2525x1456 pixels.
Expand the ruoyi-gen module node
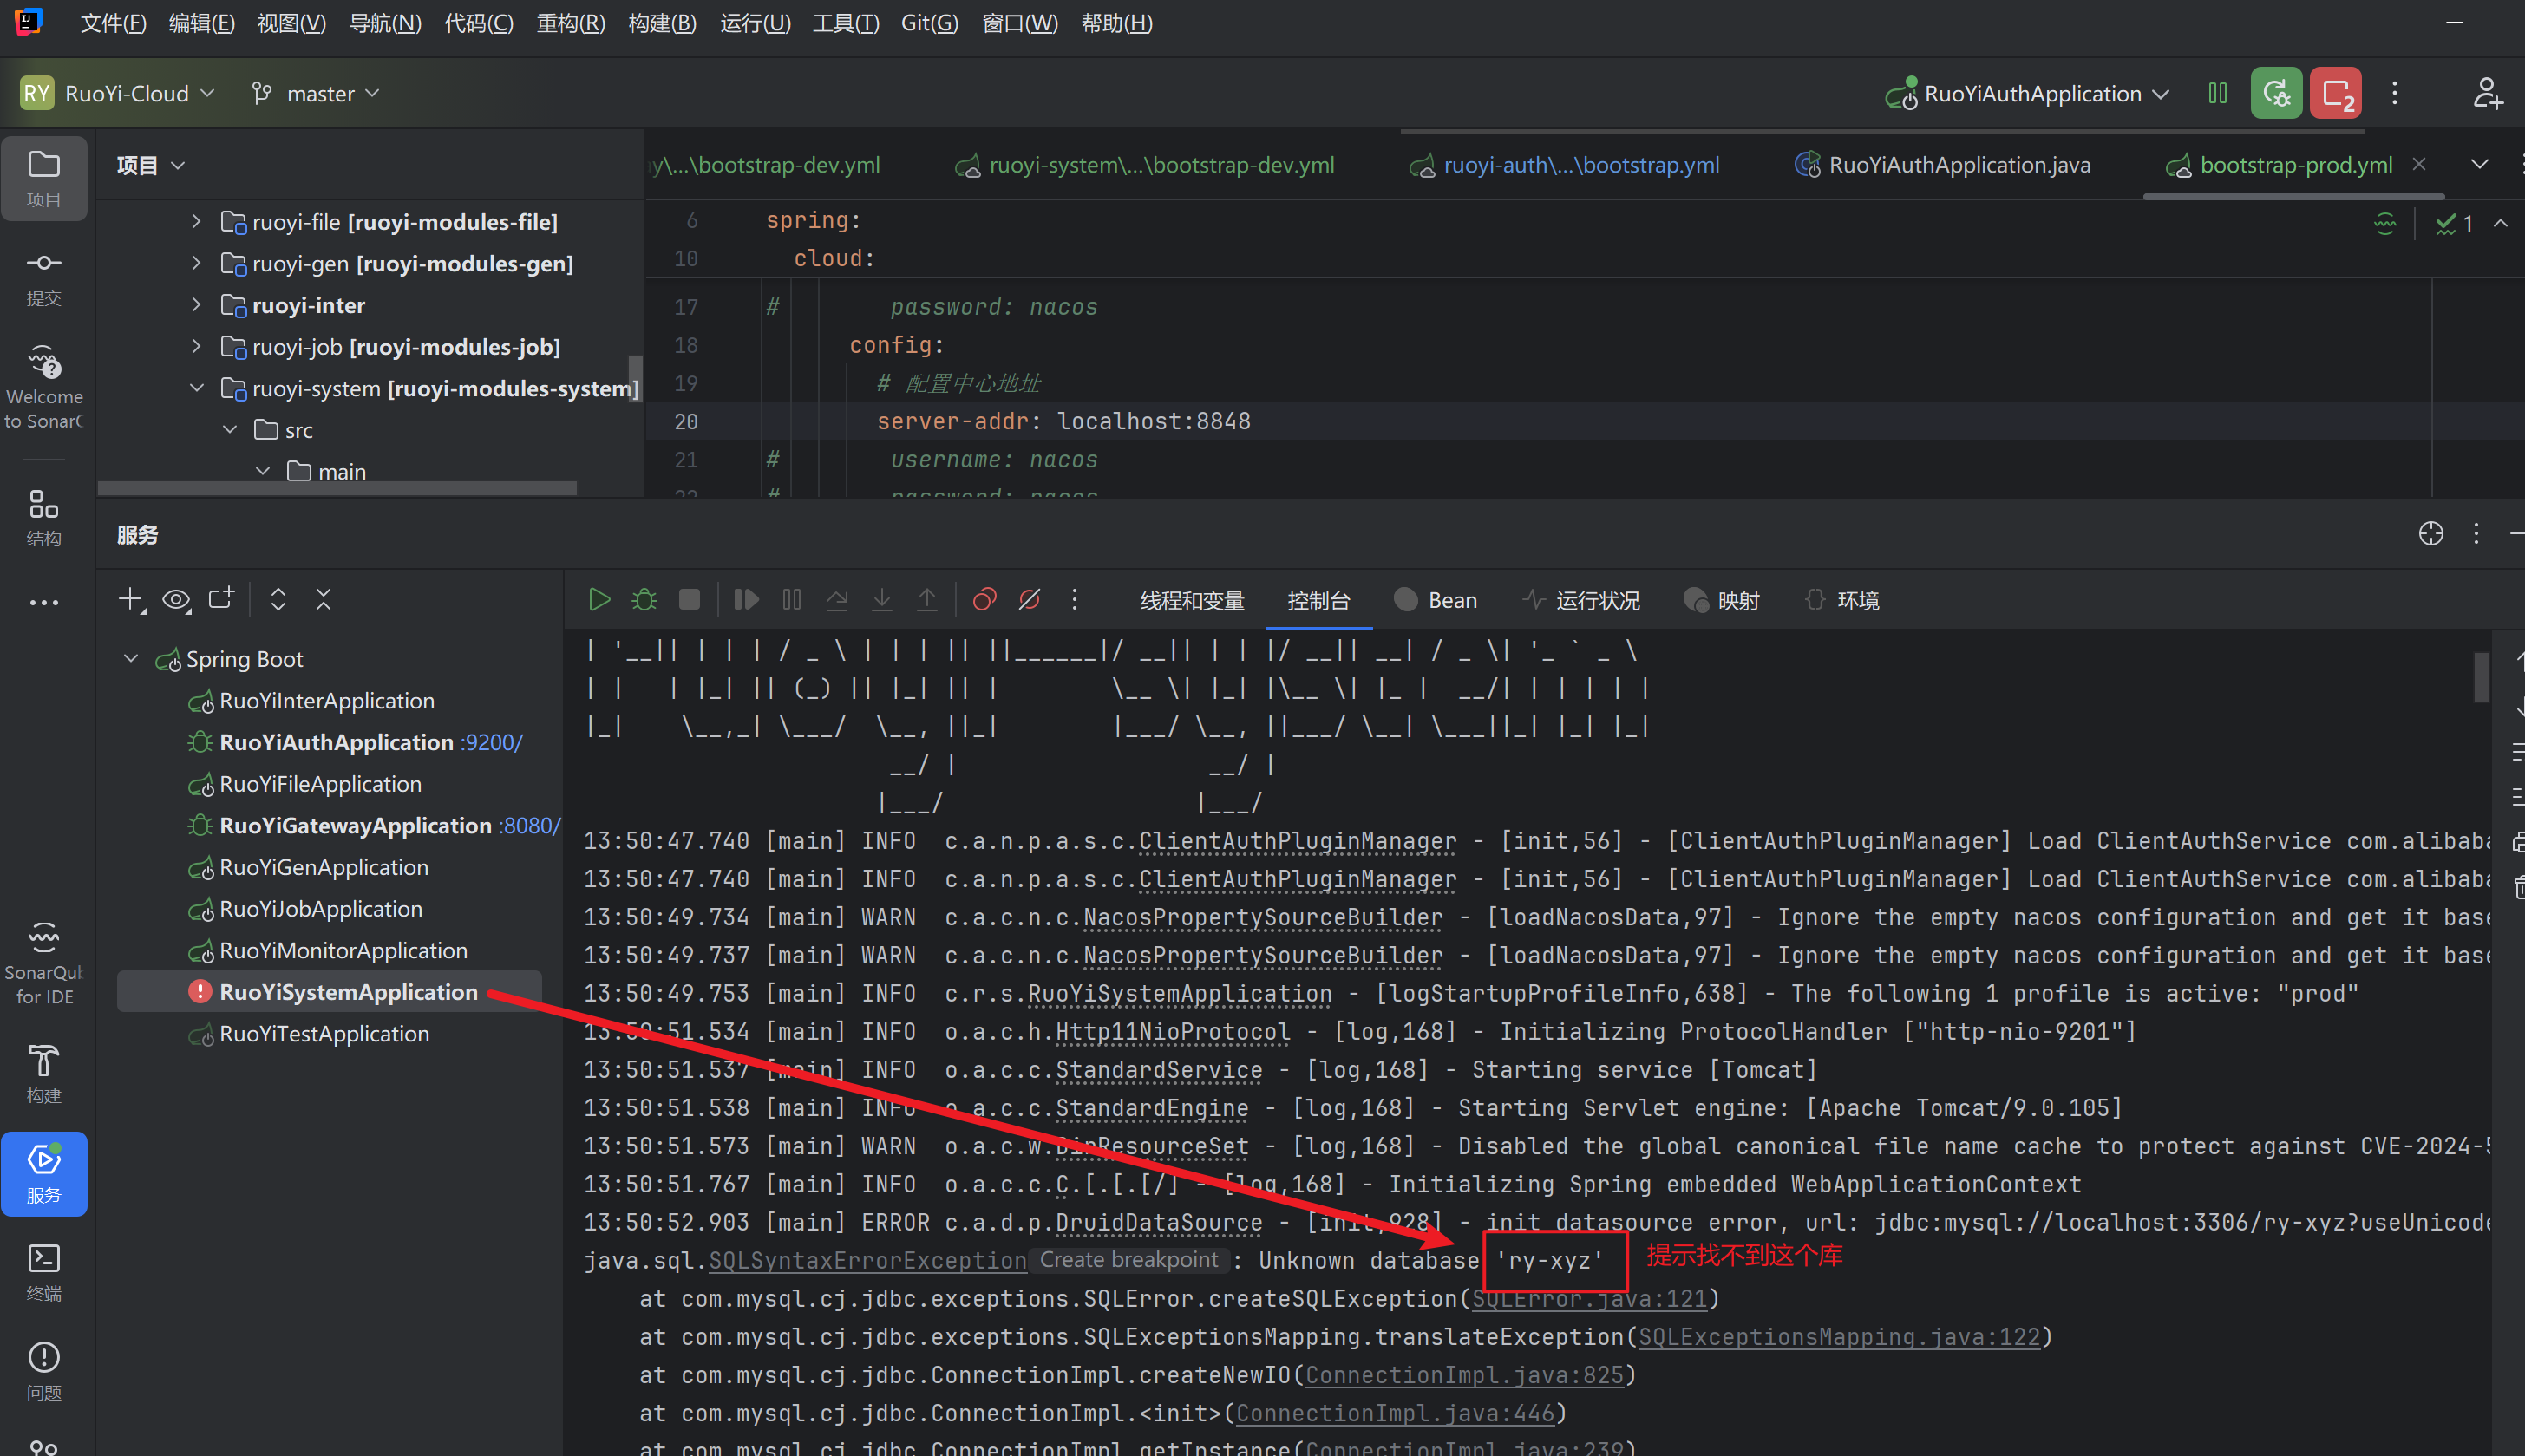(x=197, y=263)
